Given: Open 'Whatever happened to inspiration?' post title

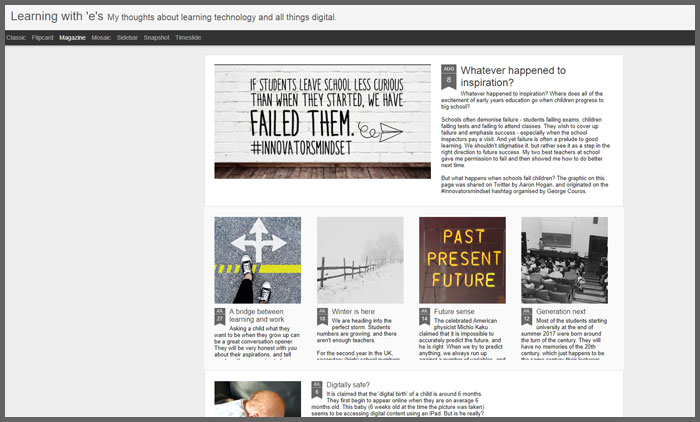Looking at the screenshot, I should point(513,76).
